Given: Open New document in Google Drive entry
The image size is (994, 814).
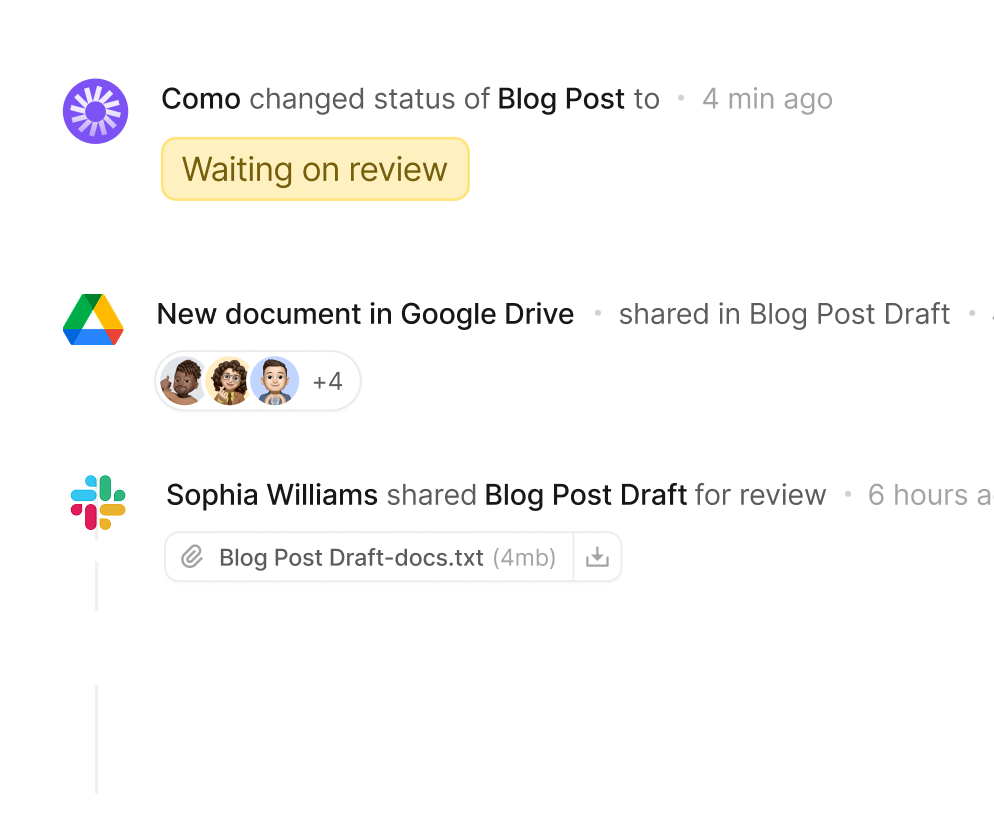Looking at the screenshot, I should [x=365, y=314].
